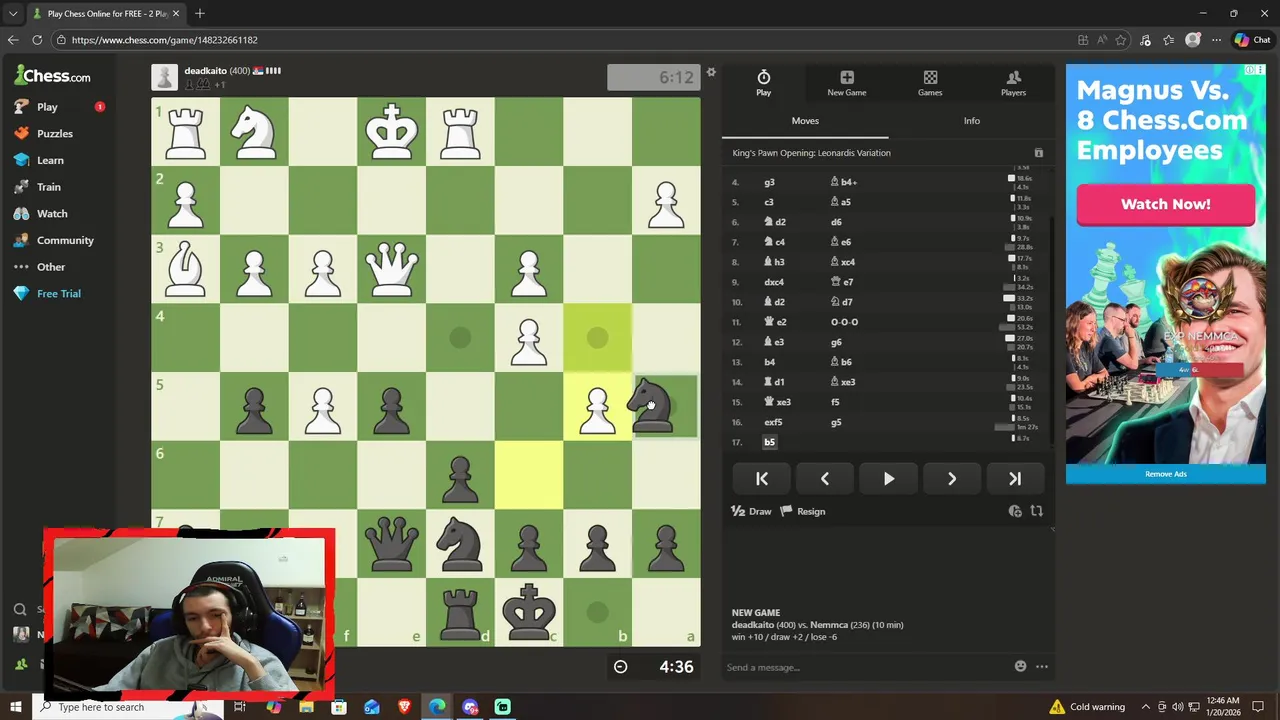Open a new browser tab

[200, 13]
